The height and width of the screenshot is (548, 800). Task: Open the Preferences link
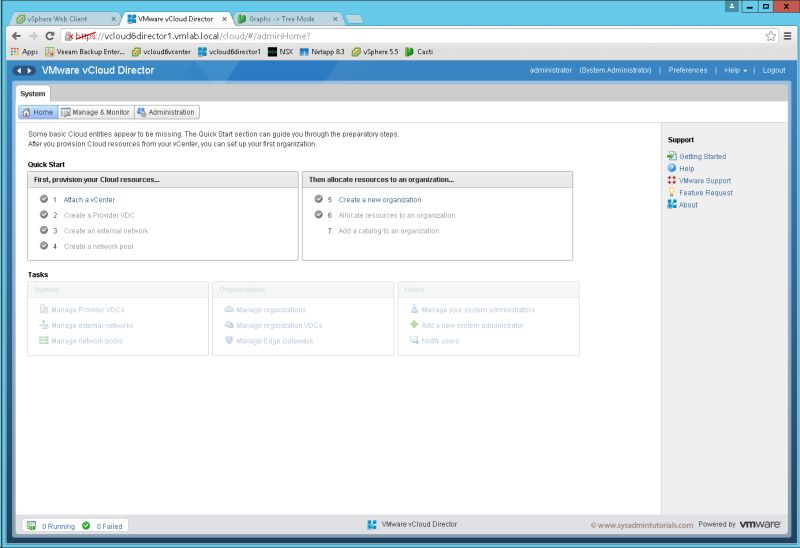(x=688, y=70)
